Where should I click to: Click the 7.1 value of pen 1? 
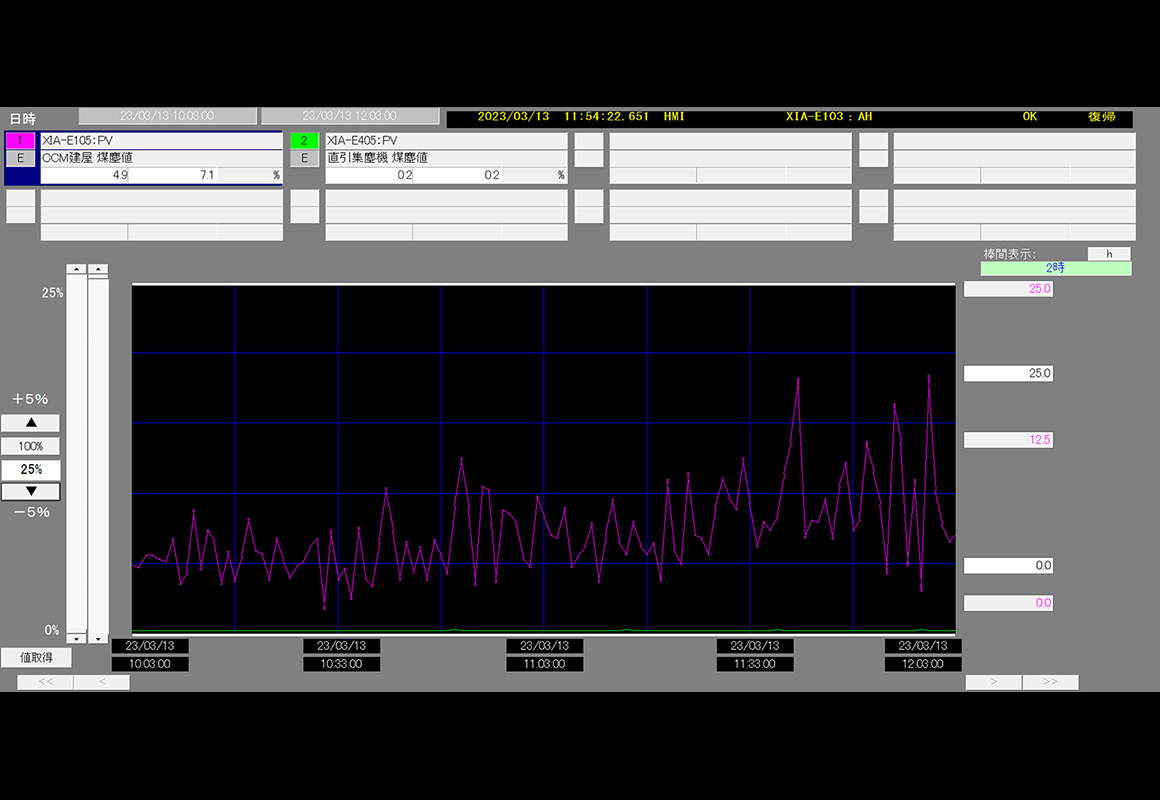[x=172, y=175]
